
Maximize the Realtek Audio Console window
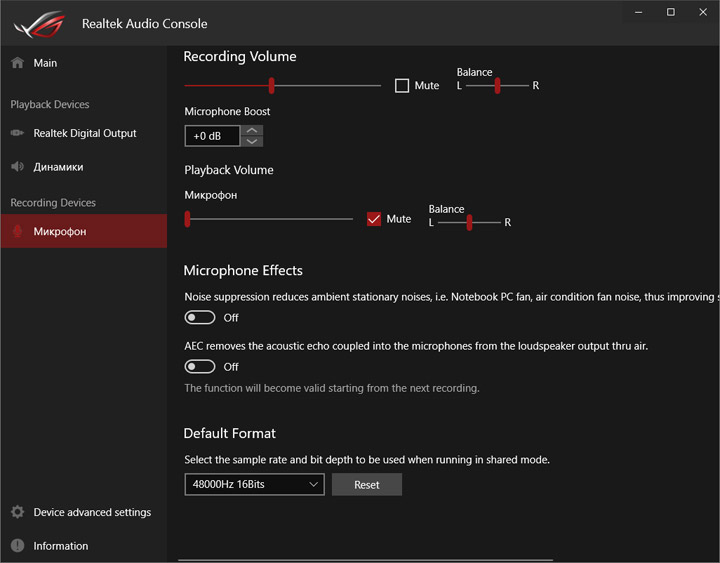click(671, 12)
